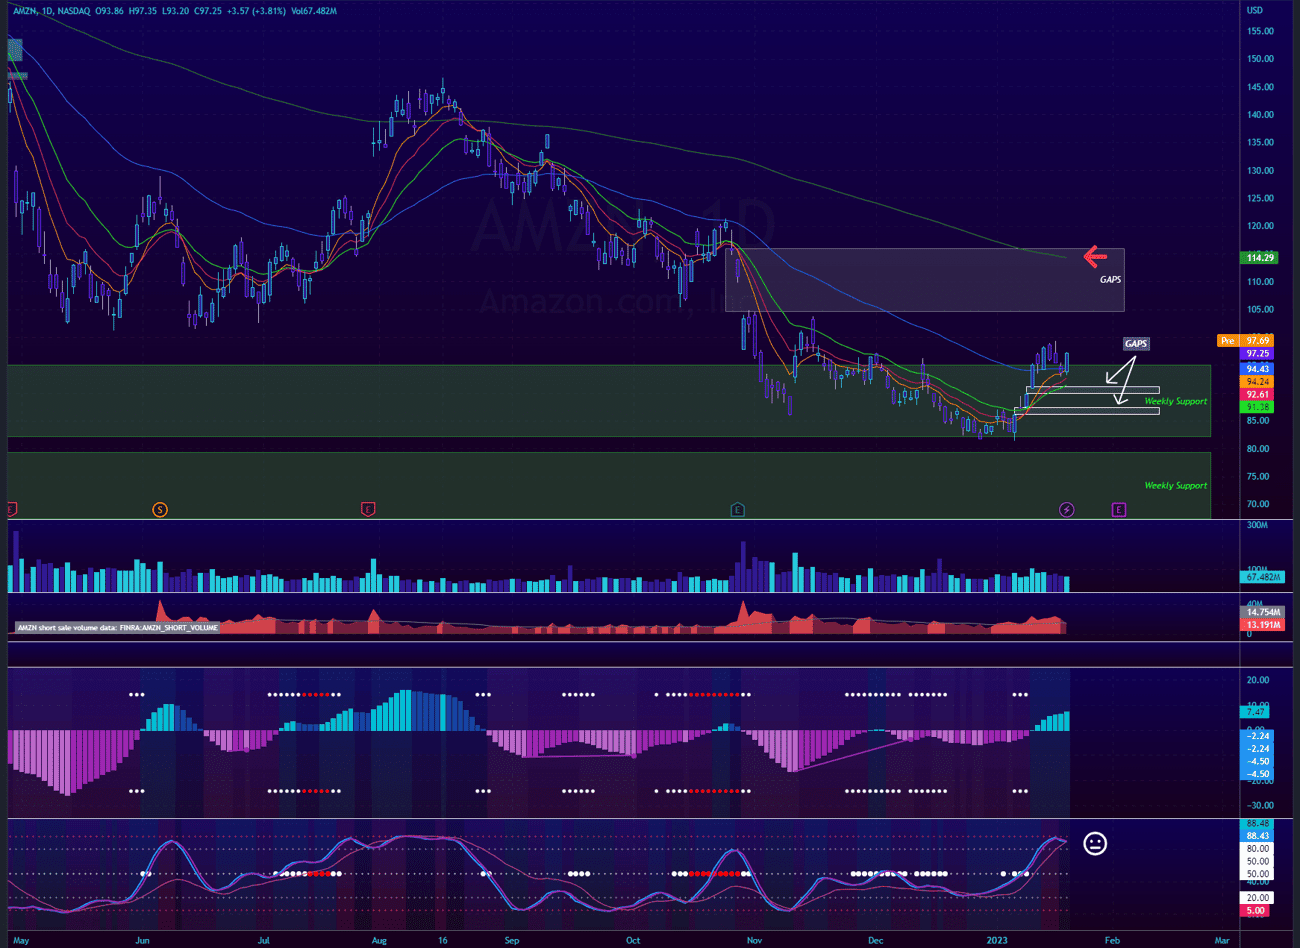Viewport: 1300px width, 948px height.
Task: Open the USD currency selector
Action: click(1254, 10)
